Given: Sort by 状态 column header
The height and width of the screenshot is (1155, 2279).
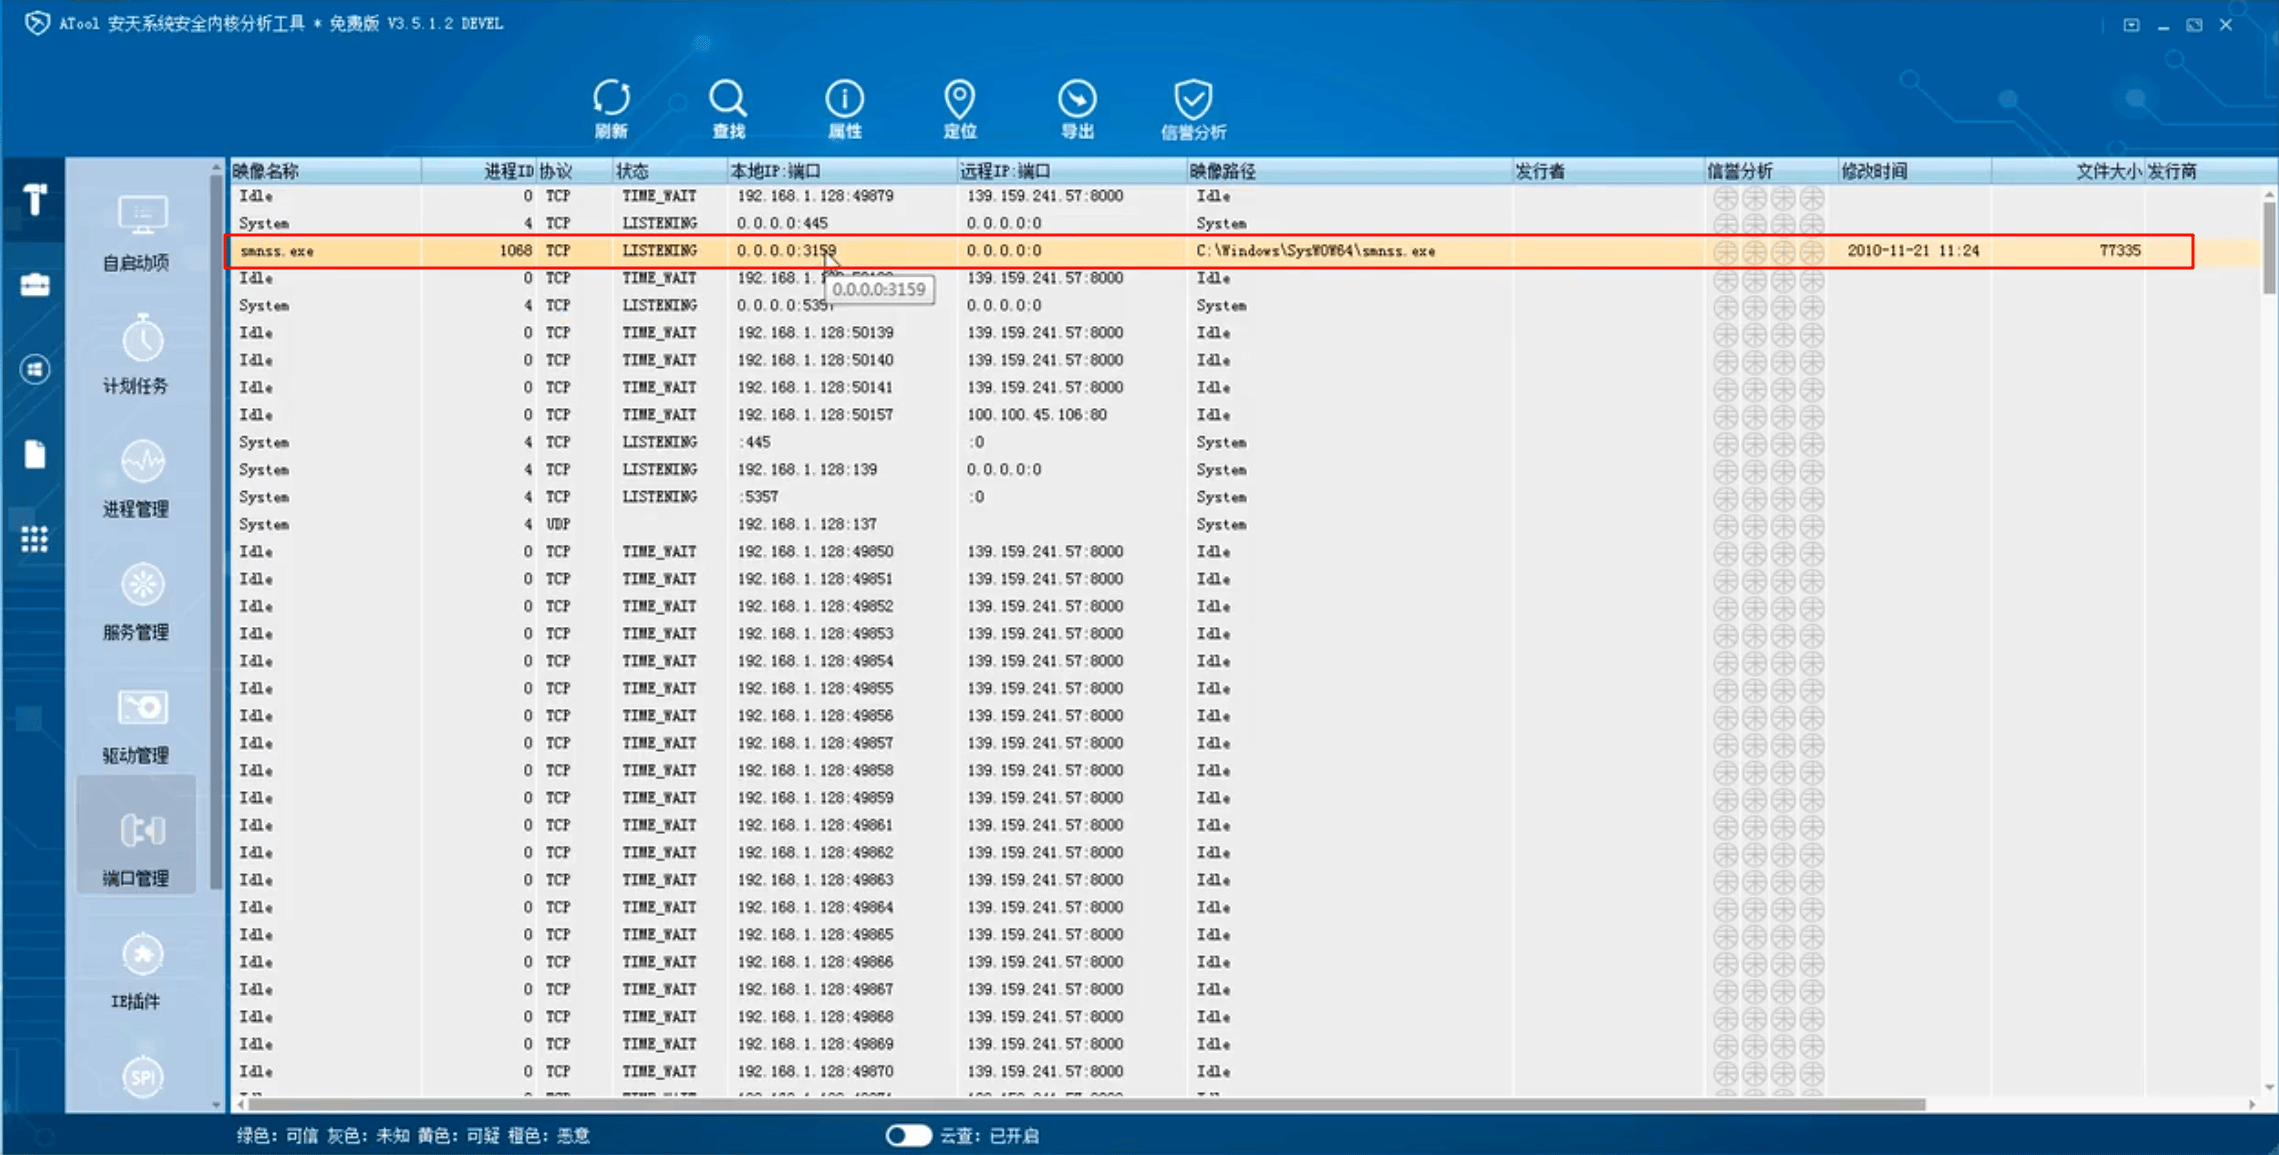Looking at the screenshot, I should pos(670,171).
